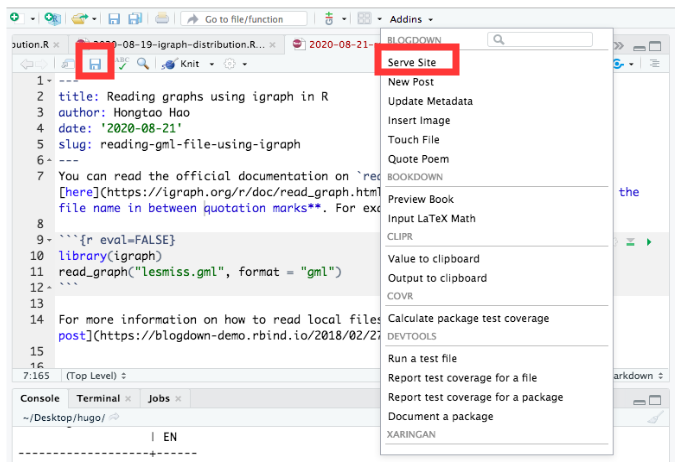Viewport: 687px width, 462px height.
Task: Switch to the Terminal tab
Action: 98,398
